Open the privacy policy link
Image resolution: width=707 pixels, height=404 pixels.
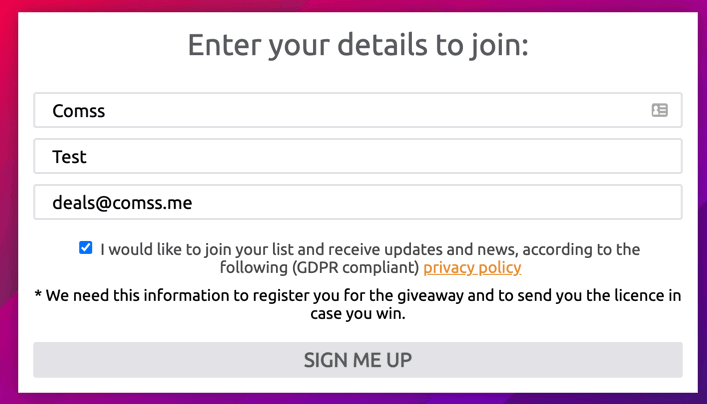point(472,268)
